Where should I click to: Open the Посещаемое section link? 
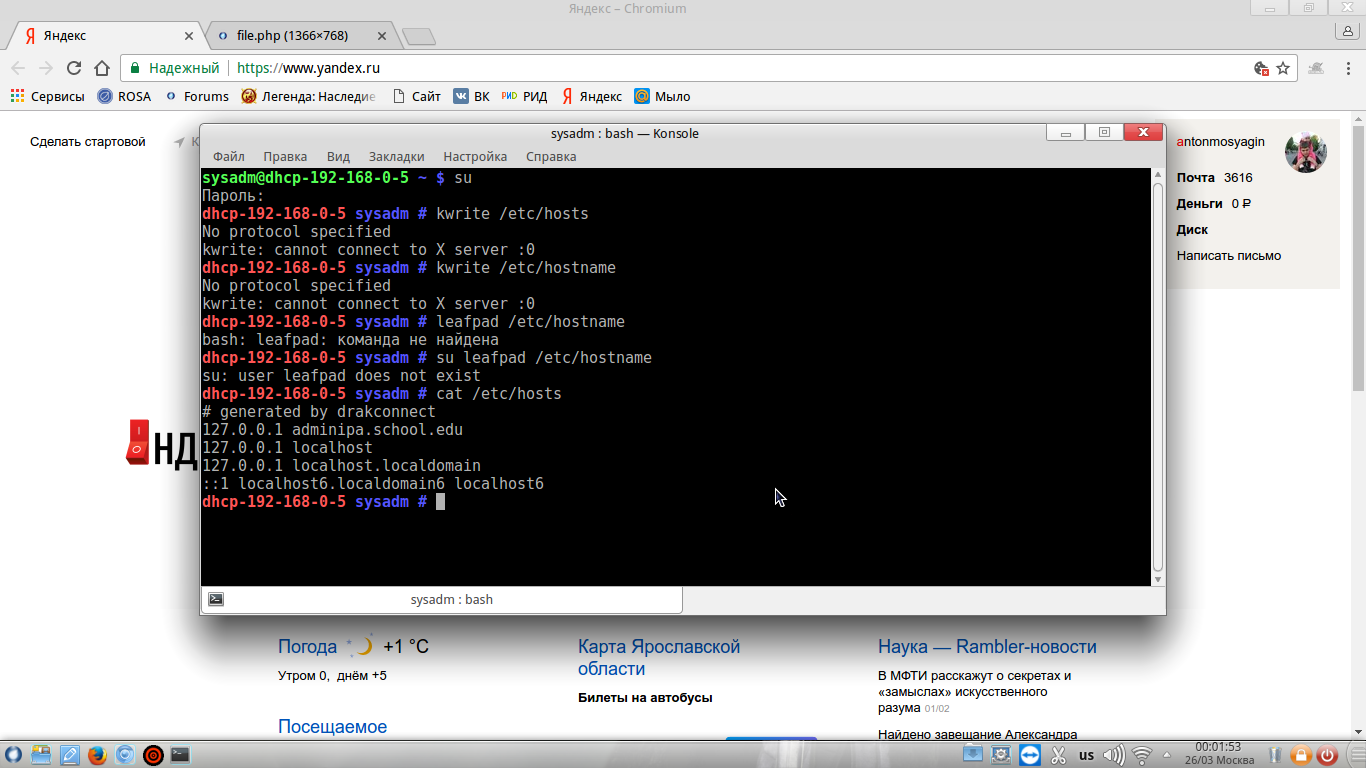point(332,727)
